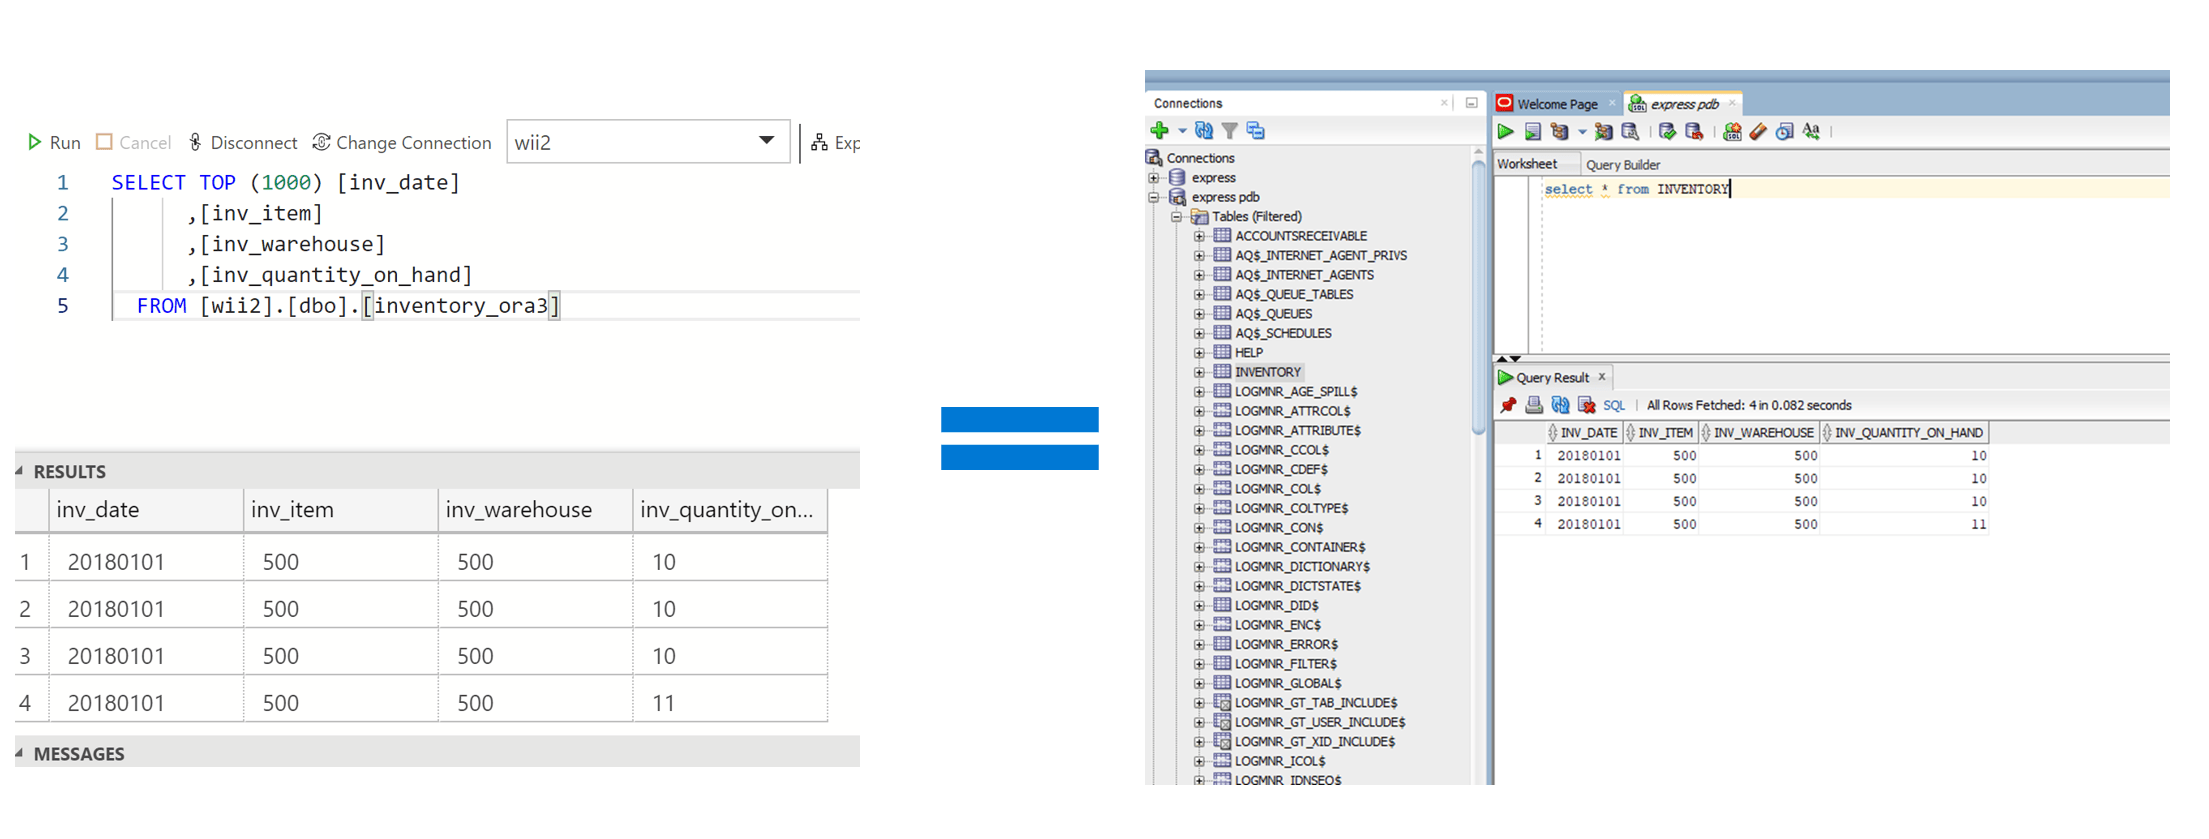
Task: Select the express pdb worksheet tab
Action: coord(1684,104)
